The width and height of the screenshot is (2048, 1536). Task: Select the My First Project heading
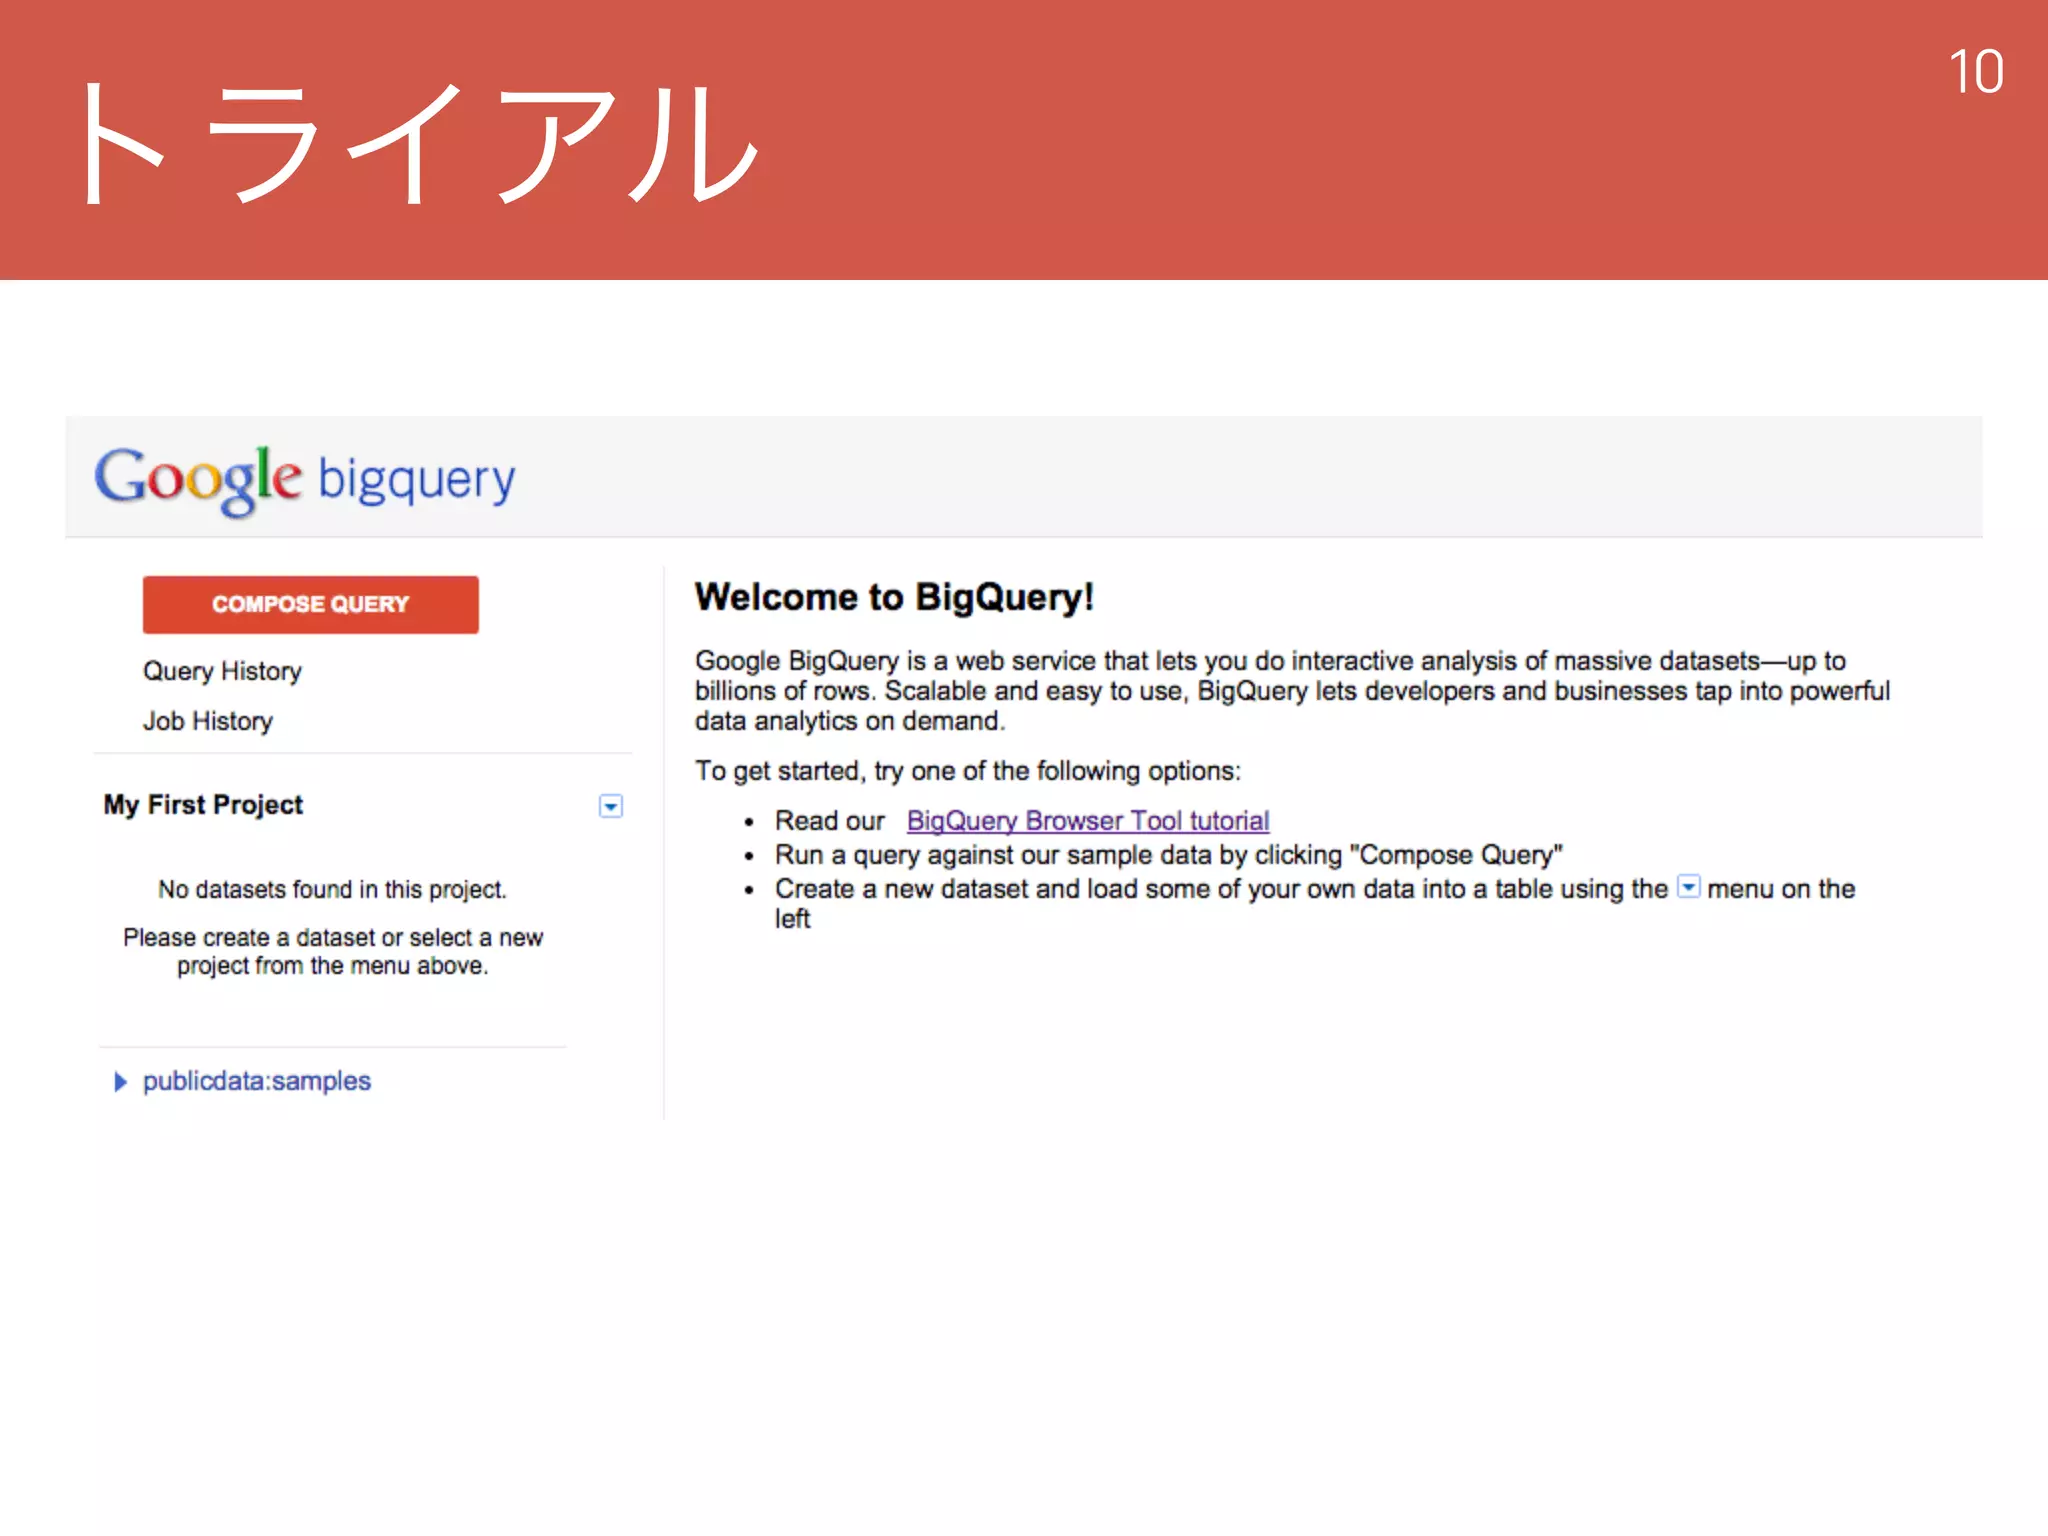point(203,805)
